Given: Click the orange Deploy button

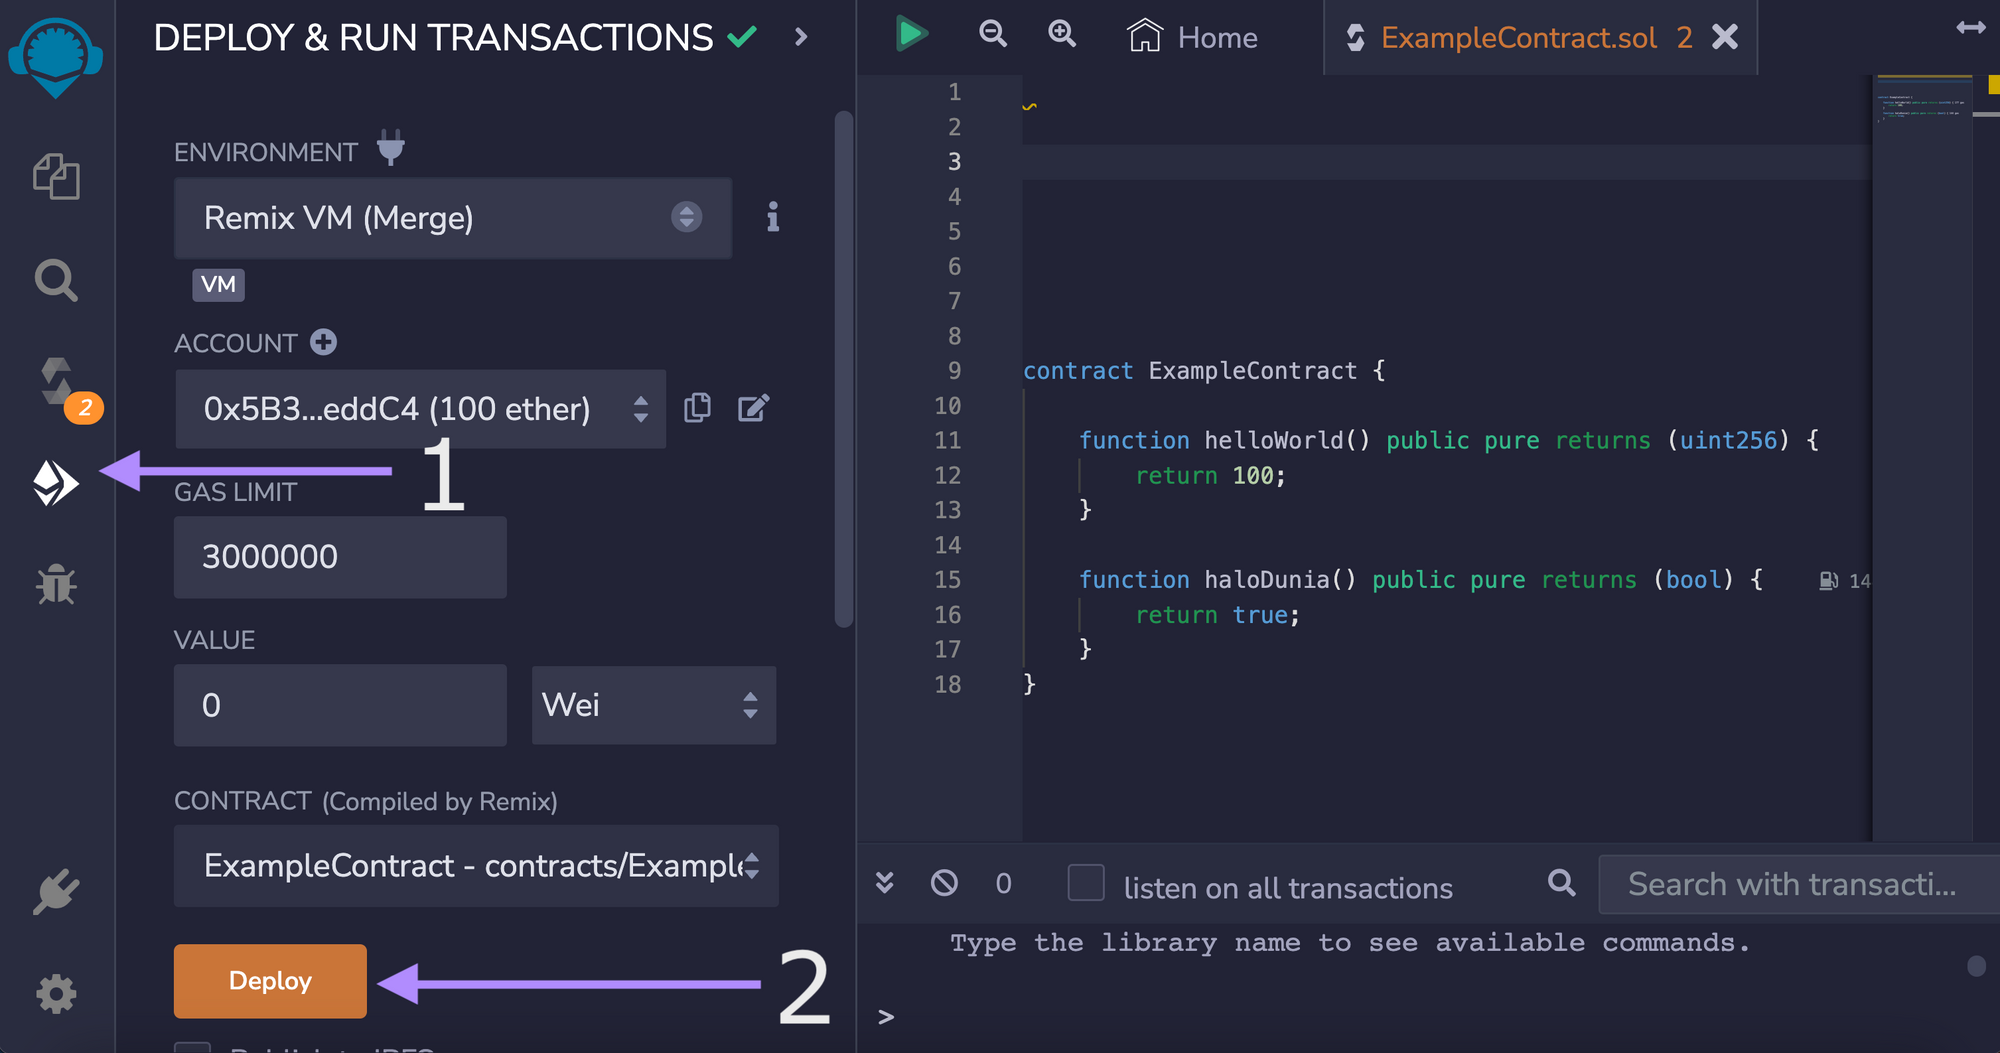Looking at the screenshot, I should point(270,981).
